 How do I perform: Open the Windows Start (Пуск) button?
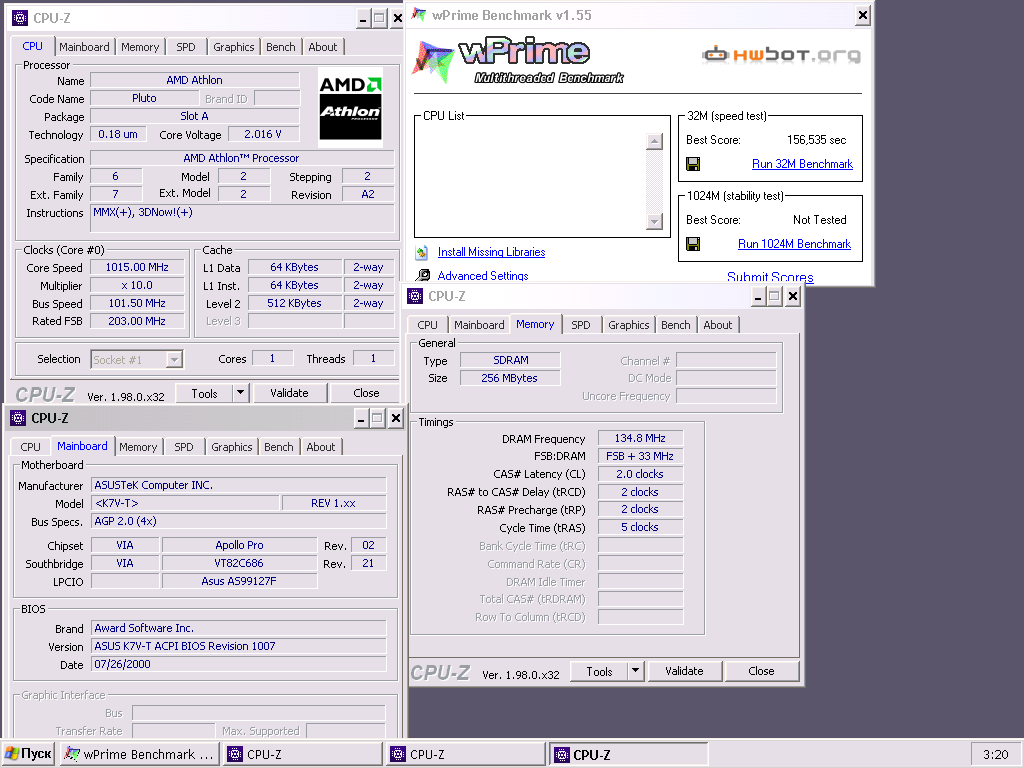click(x=28, y=754)
